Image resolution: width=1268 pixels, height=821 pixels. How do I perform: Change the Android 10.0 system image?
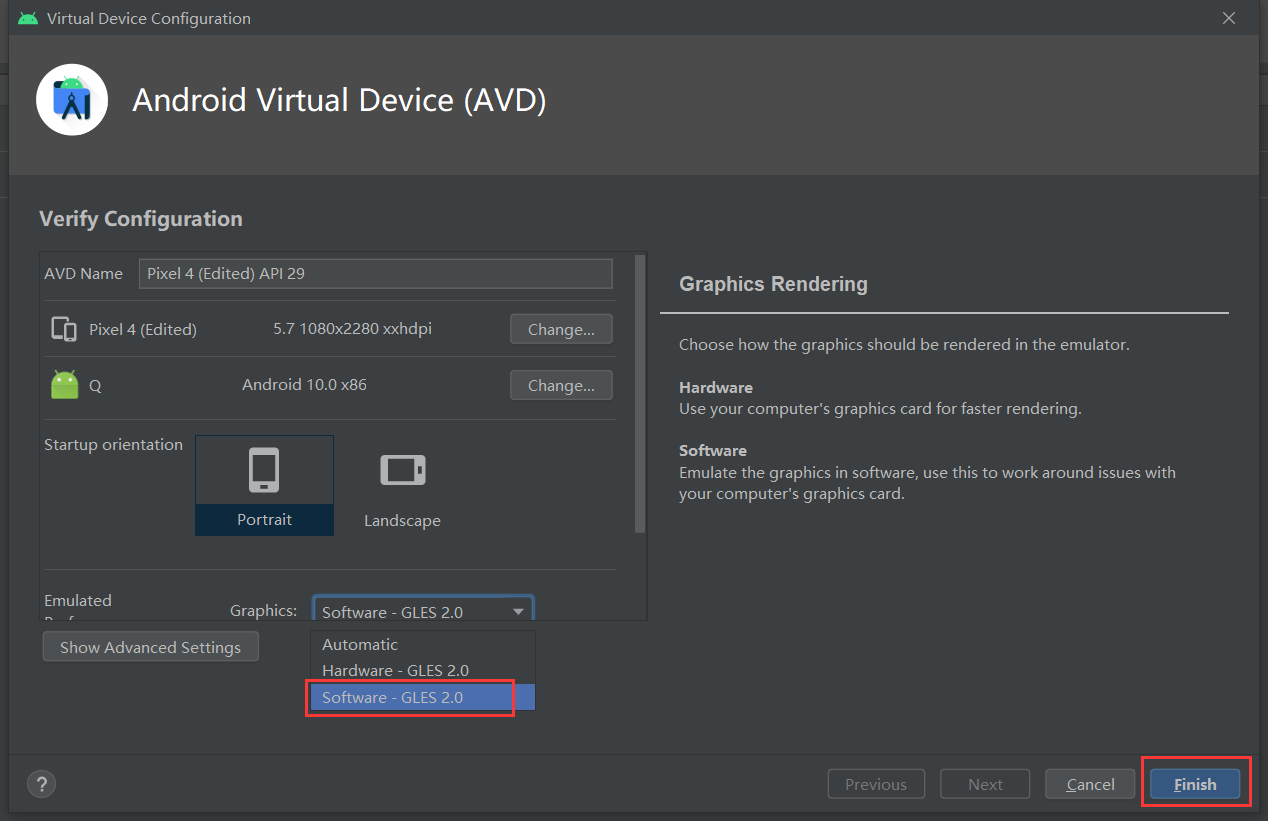561,385
